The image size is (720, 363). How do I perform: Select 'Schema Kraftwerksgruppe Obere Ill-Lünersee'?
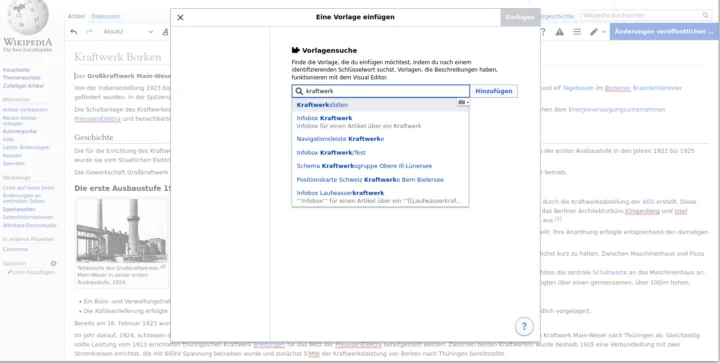click(x=380, y=166)
